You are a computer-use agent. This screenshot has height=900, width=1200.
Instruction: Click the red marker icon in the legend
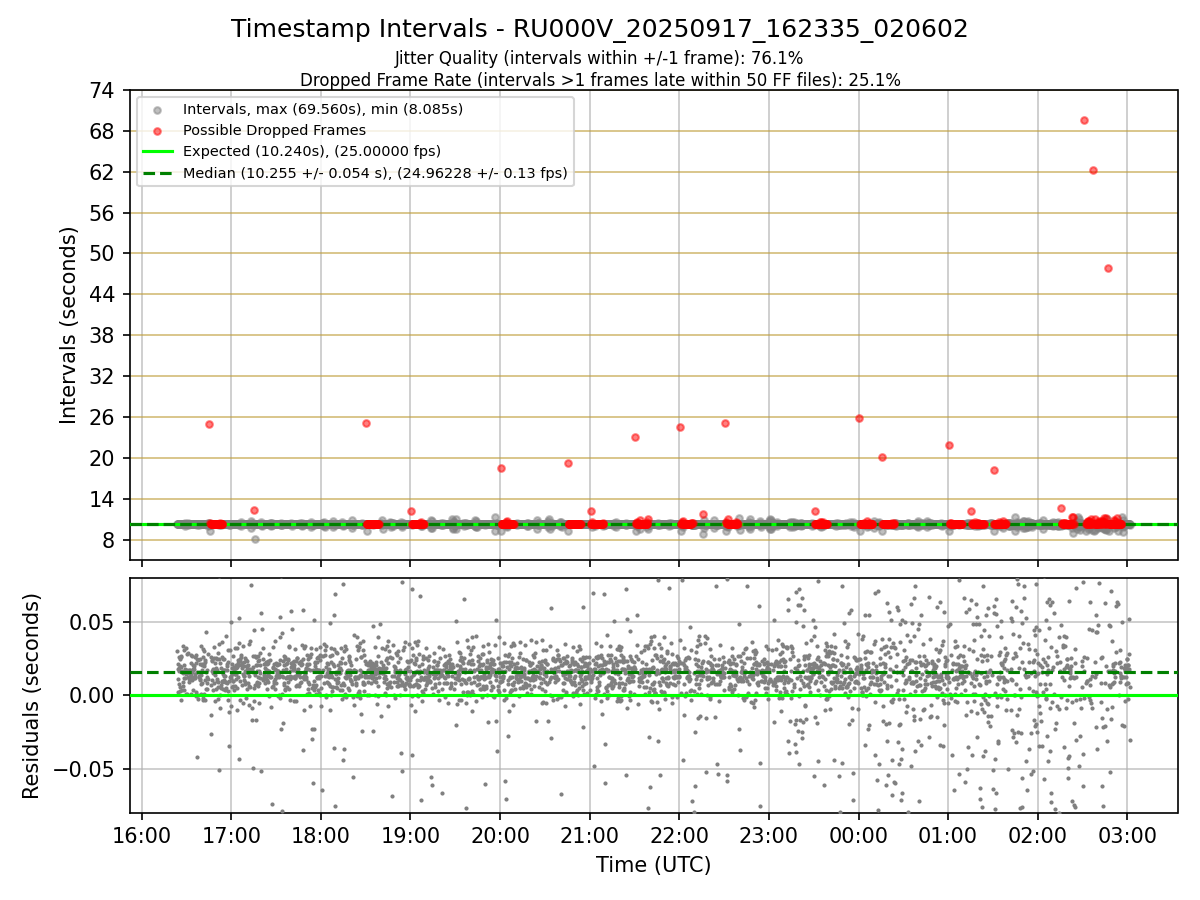158,130
